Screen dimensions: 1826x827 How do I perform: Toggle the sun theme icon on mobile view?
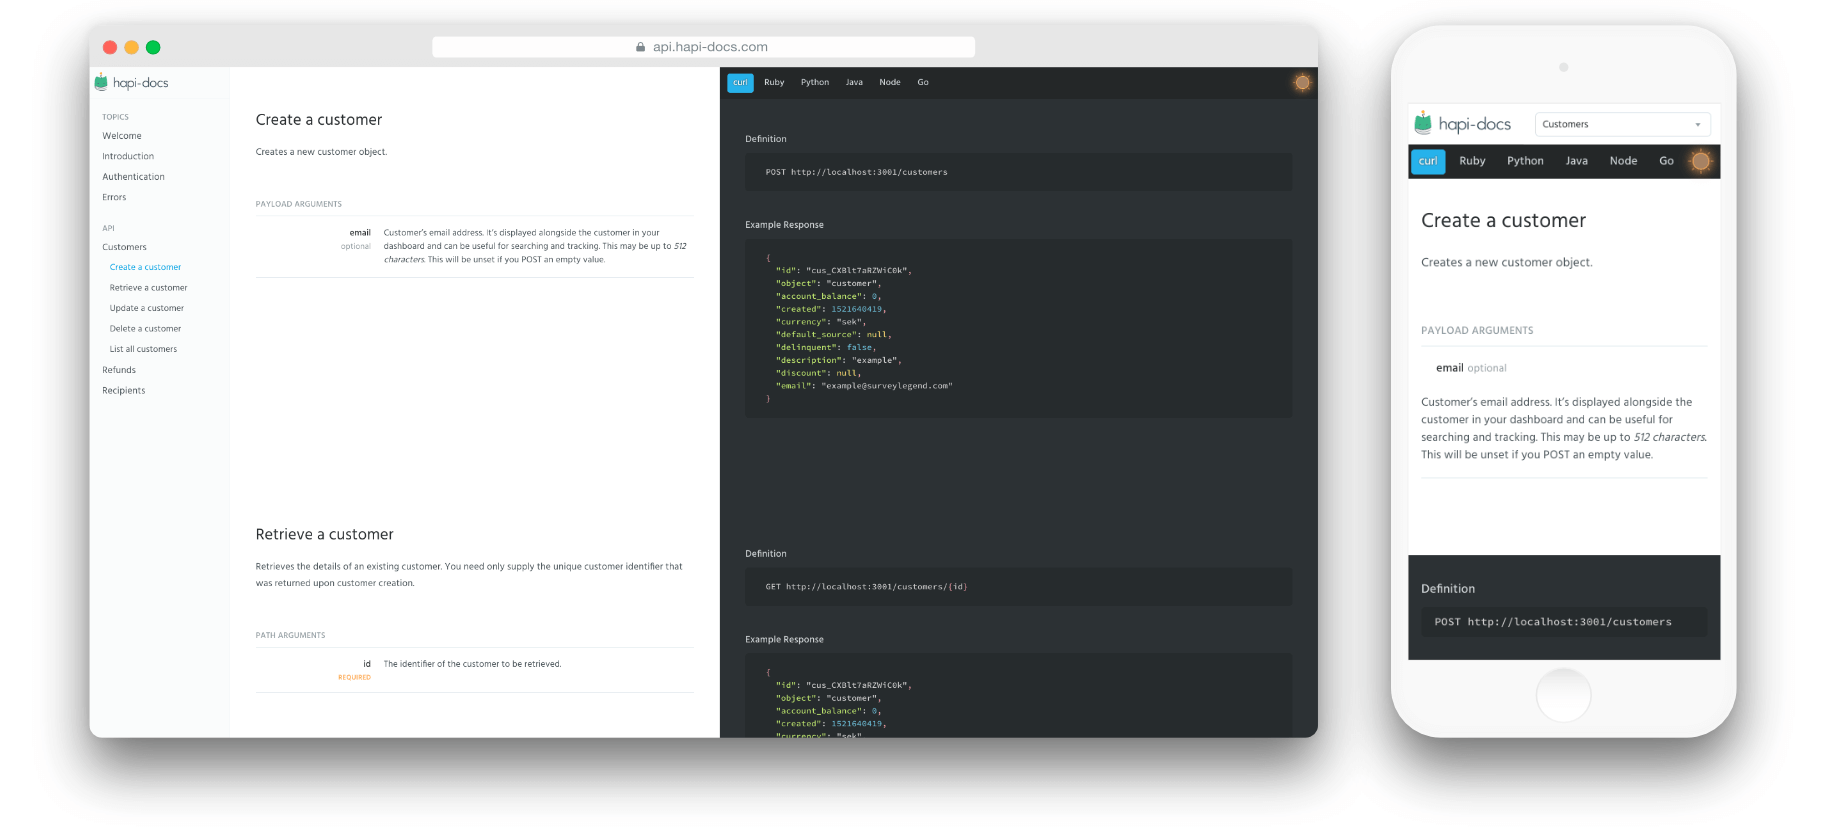coord(1700,161)
